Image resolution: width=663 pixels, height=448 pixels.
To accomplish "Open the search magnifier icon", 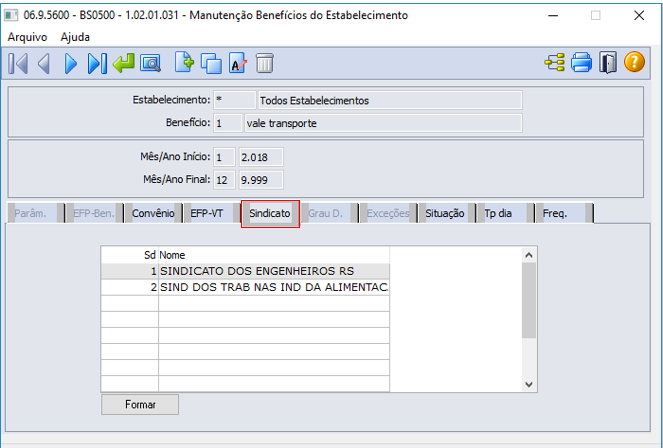I will (151, 64).
